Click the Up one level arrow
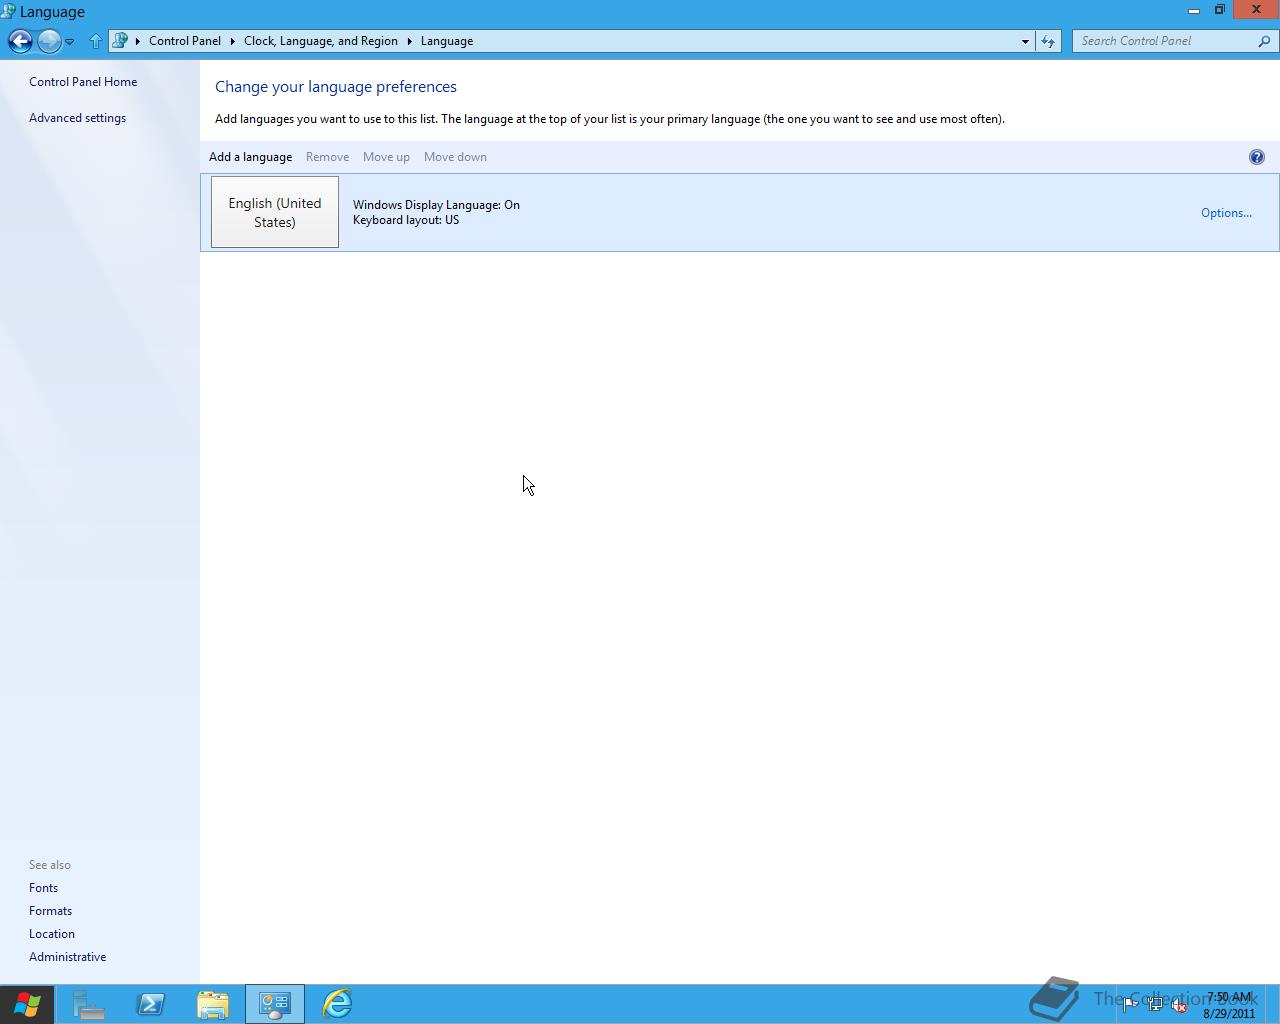The height and width of the screenshot is (1024, 1280). [x=96, y=41]
